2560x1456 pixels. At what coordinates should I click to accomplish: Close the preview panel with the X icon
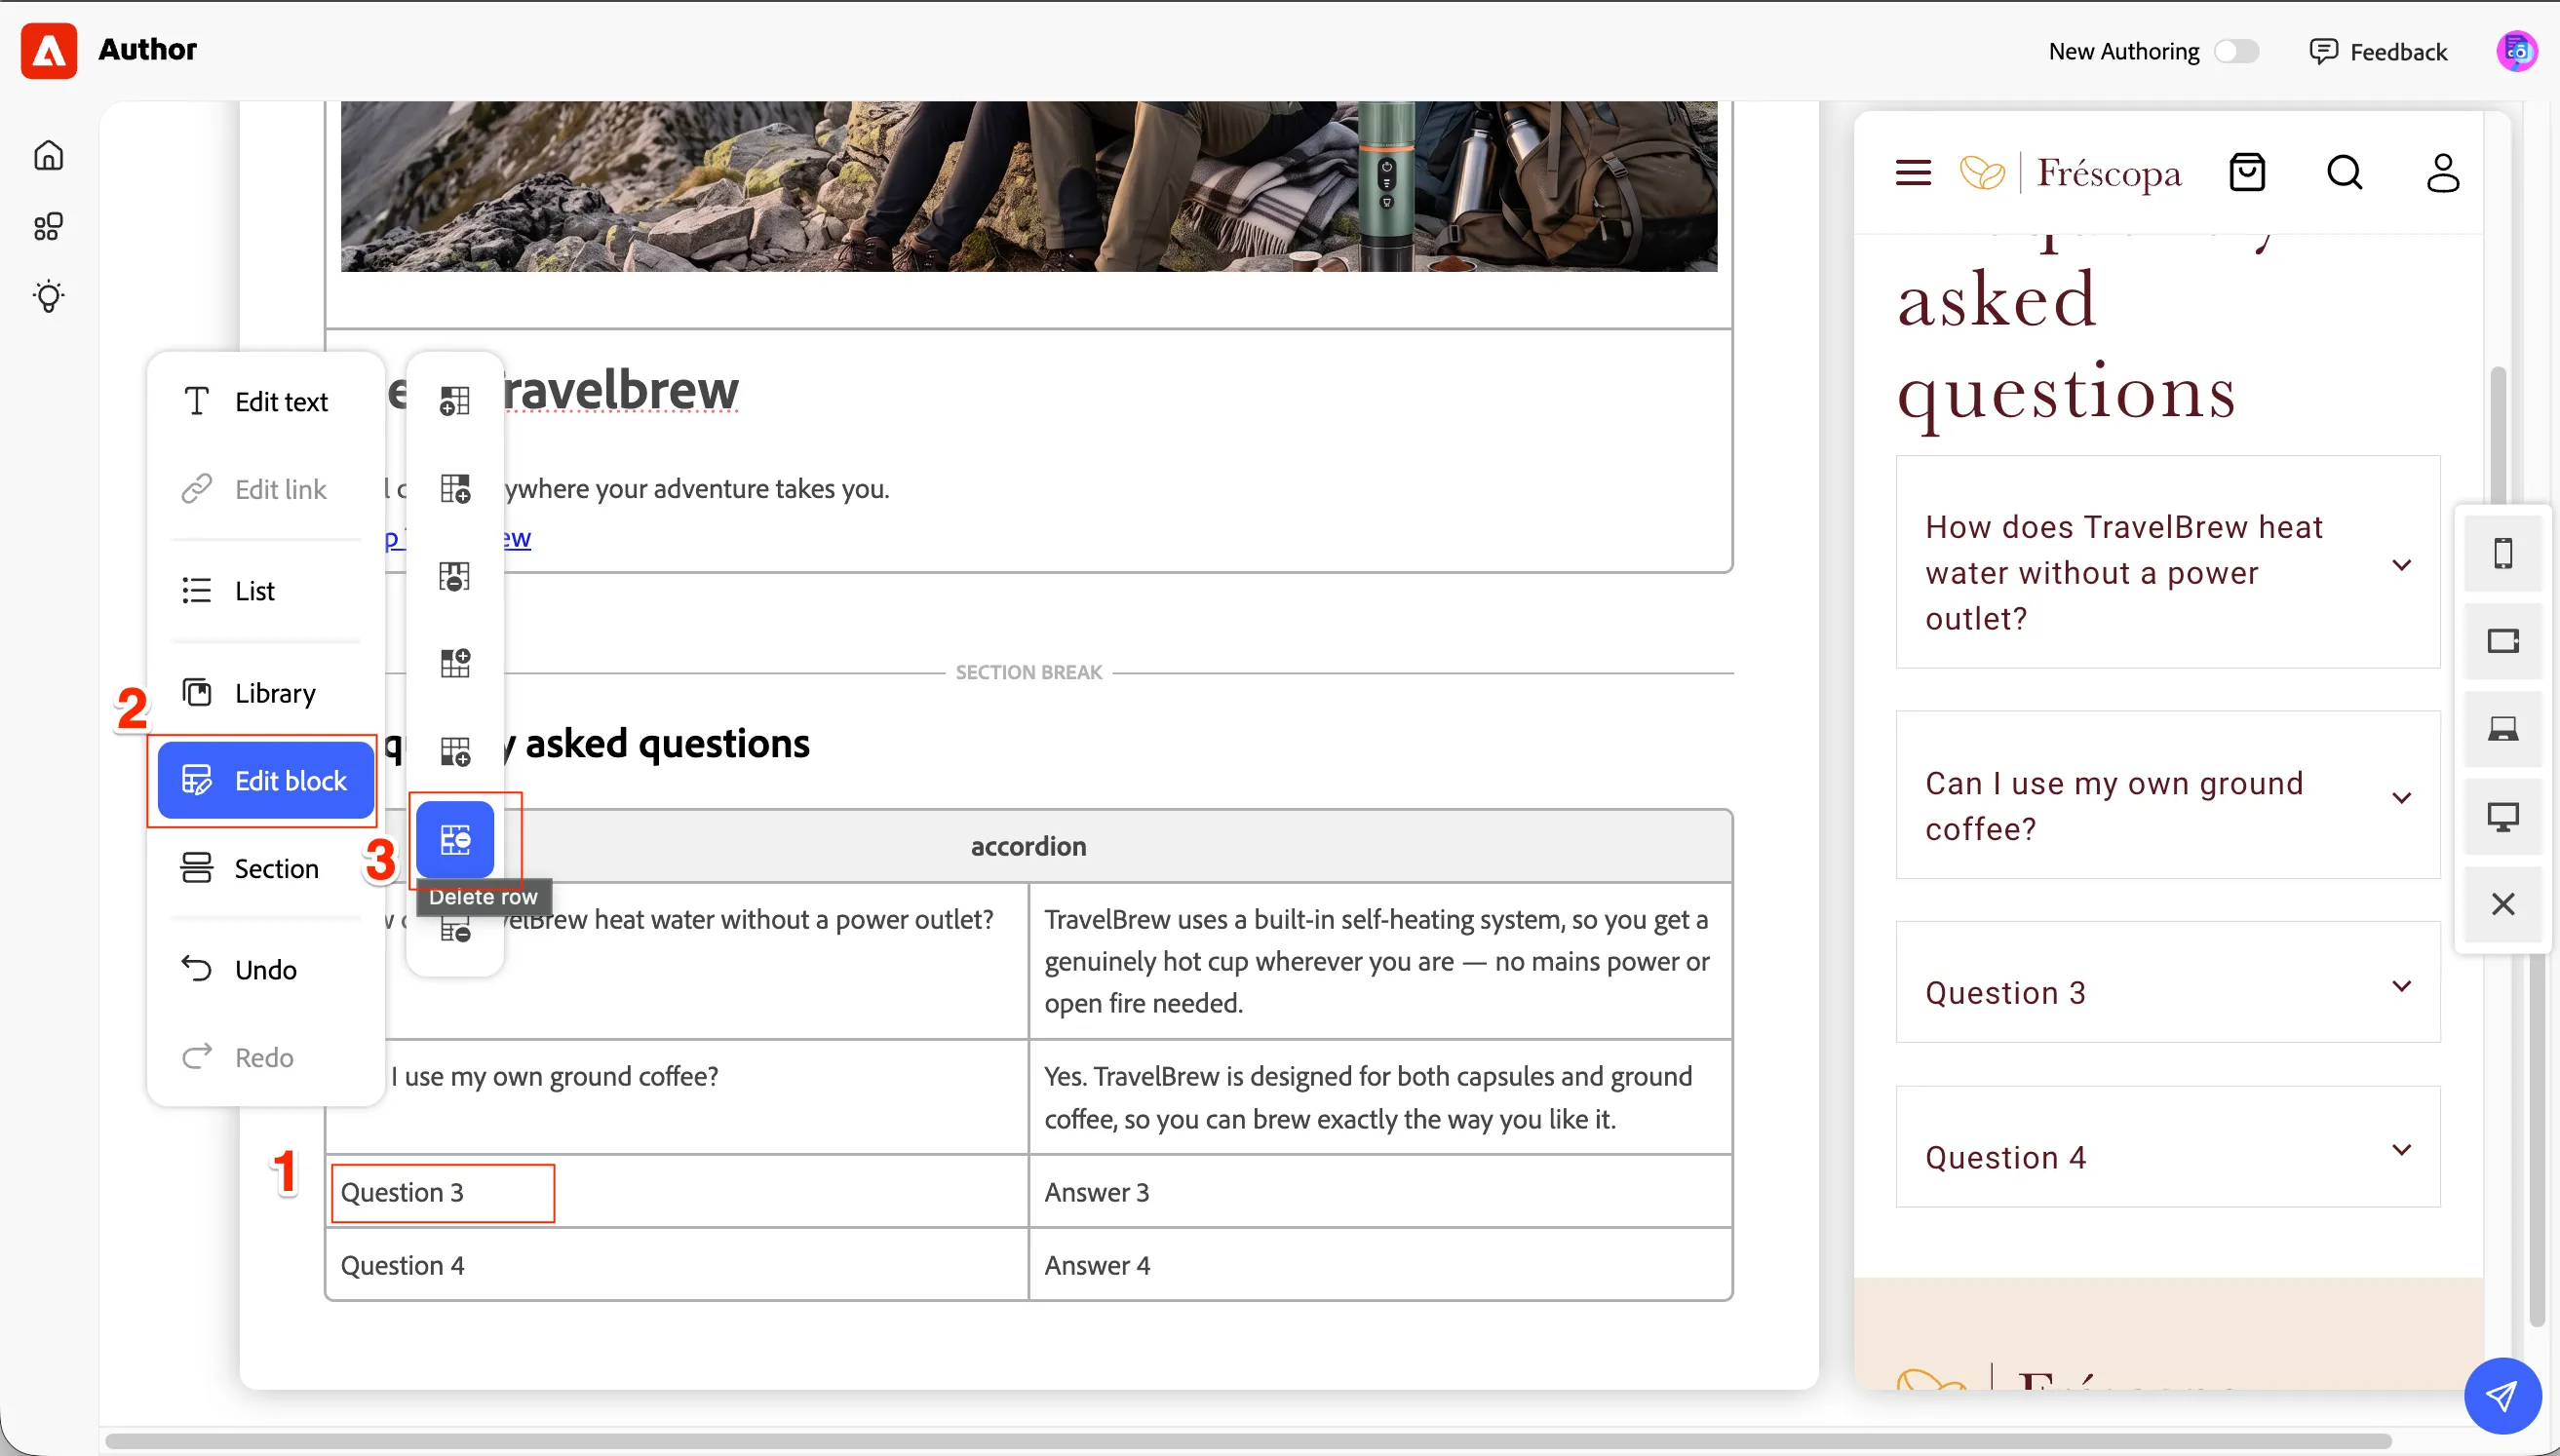pyautogui.click(x=2503, y=904)
